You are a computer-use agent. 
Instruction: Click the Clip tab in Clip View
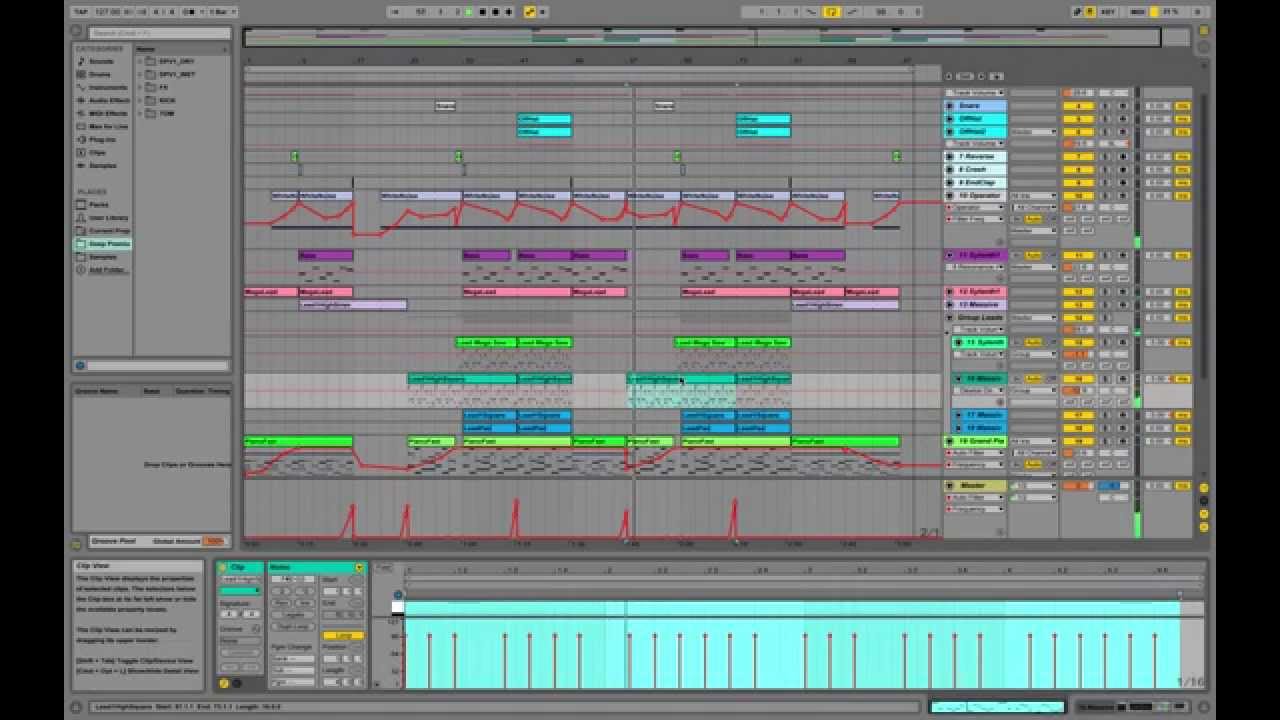tap(240, 567)
